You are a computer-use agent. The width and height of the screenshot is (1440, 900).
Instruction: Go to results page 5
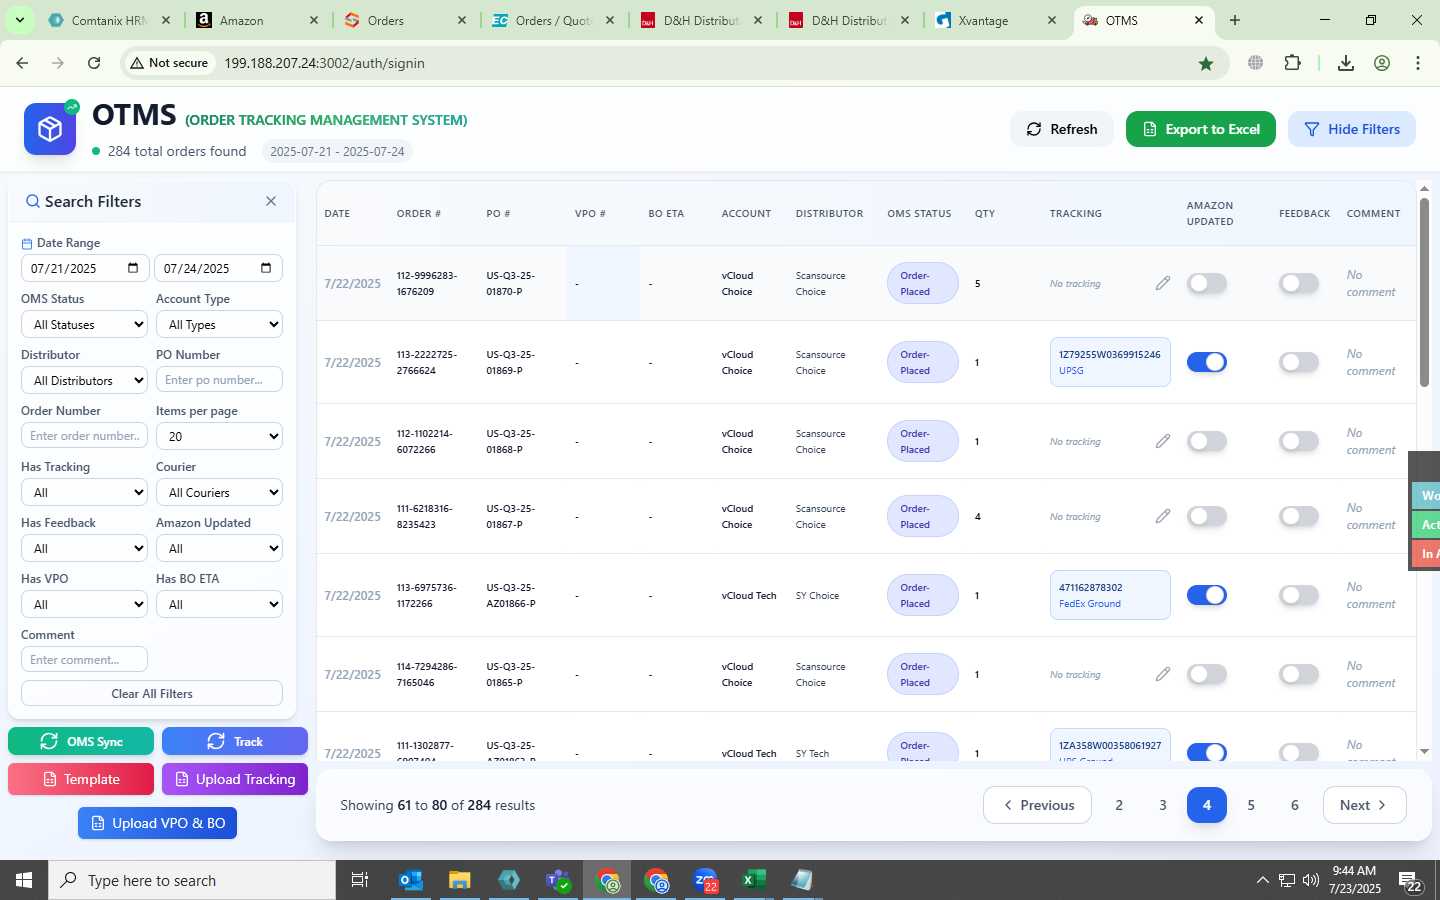[1250, 805]
